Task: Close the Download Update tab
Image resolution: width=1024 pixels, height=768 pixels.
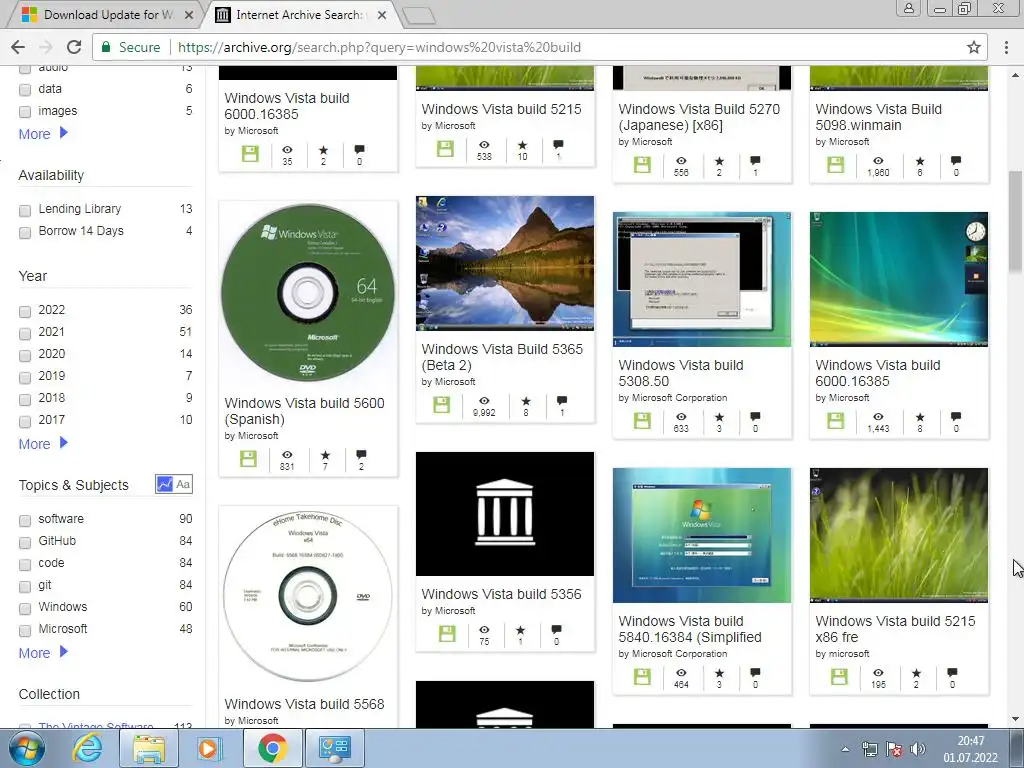Action: click(x=189, y=15)
